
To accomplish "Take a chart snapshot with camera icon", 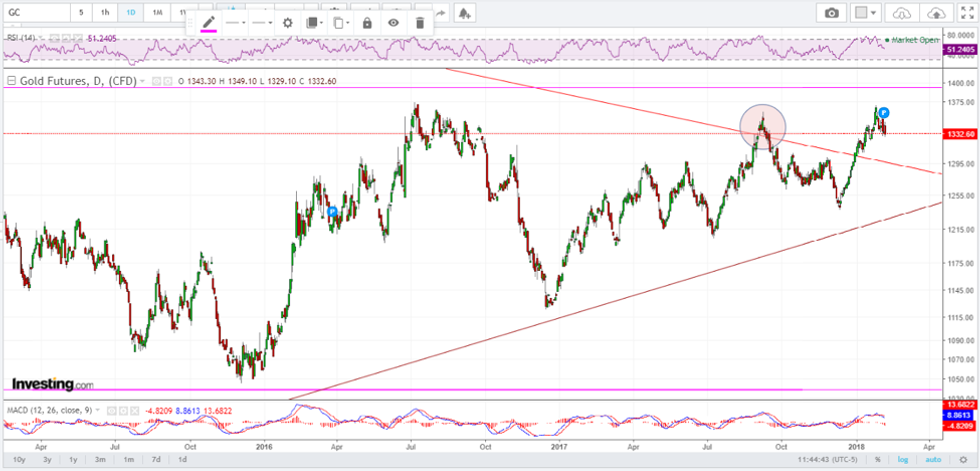I will (830, 13).
